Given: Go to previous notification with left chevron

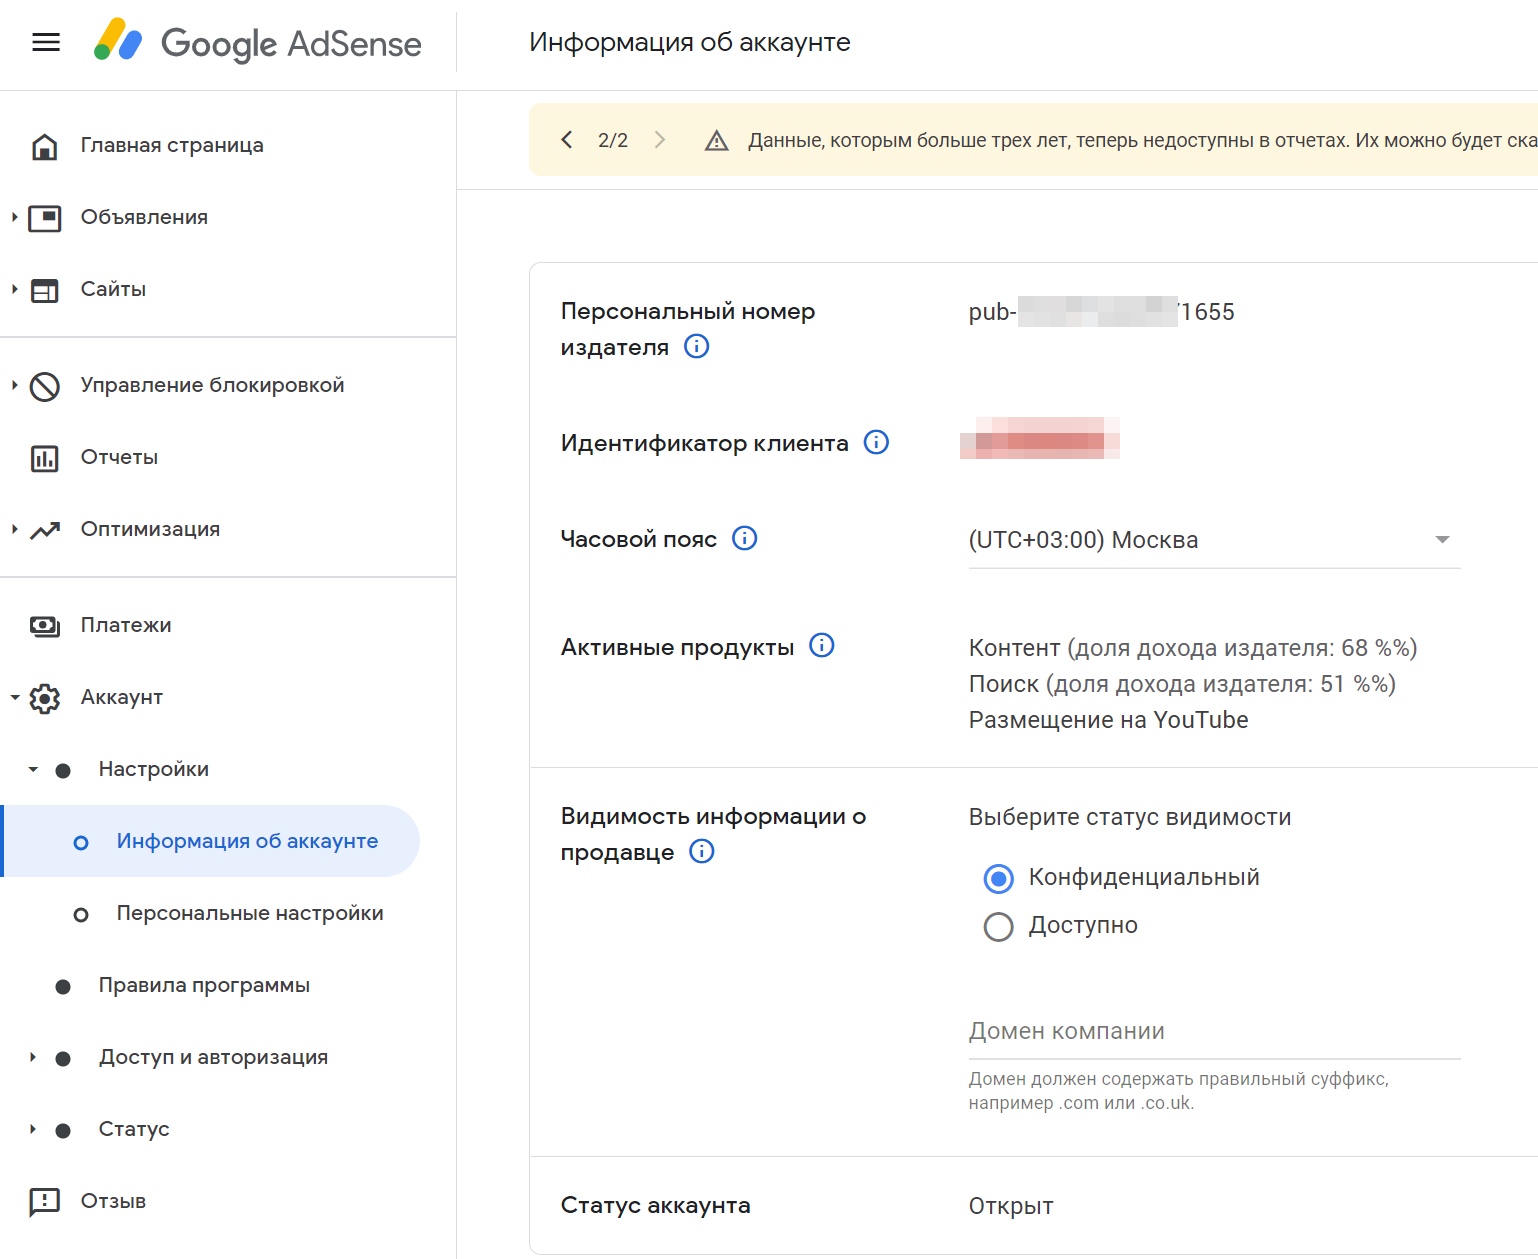Looking at the screenshot, I should click(567, 140).
